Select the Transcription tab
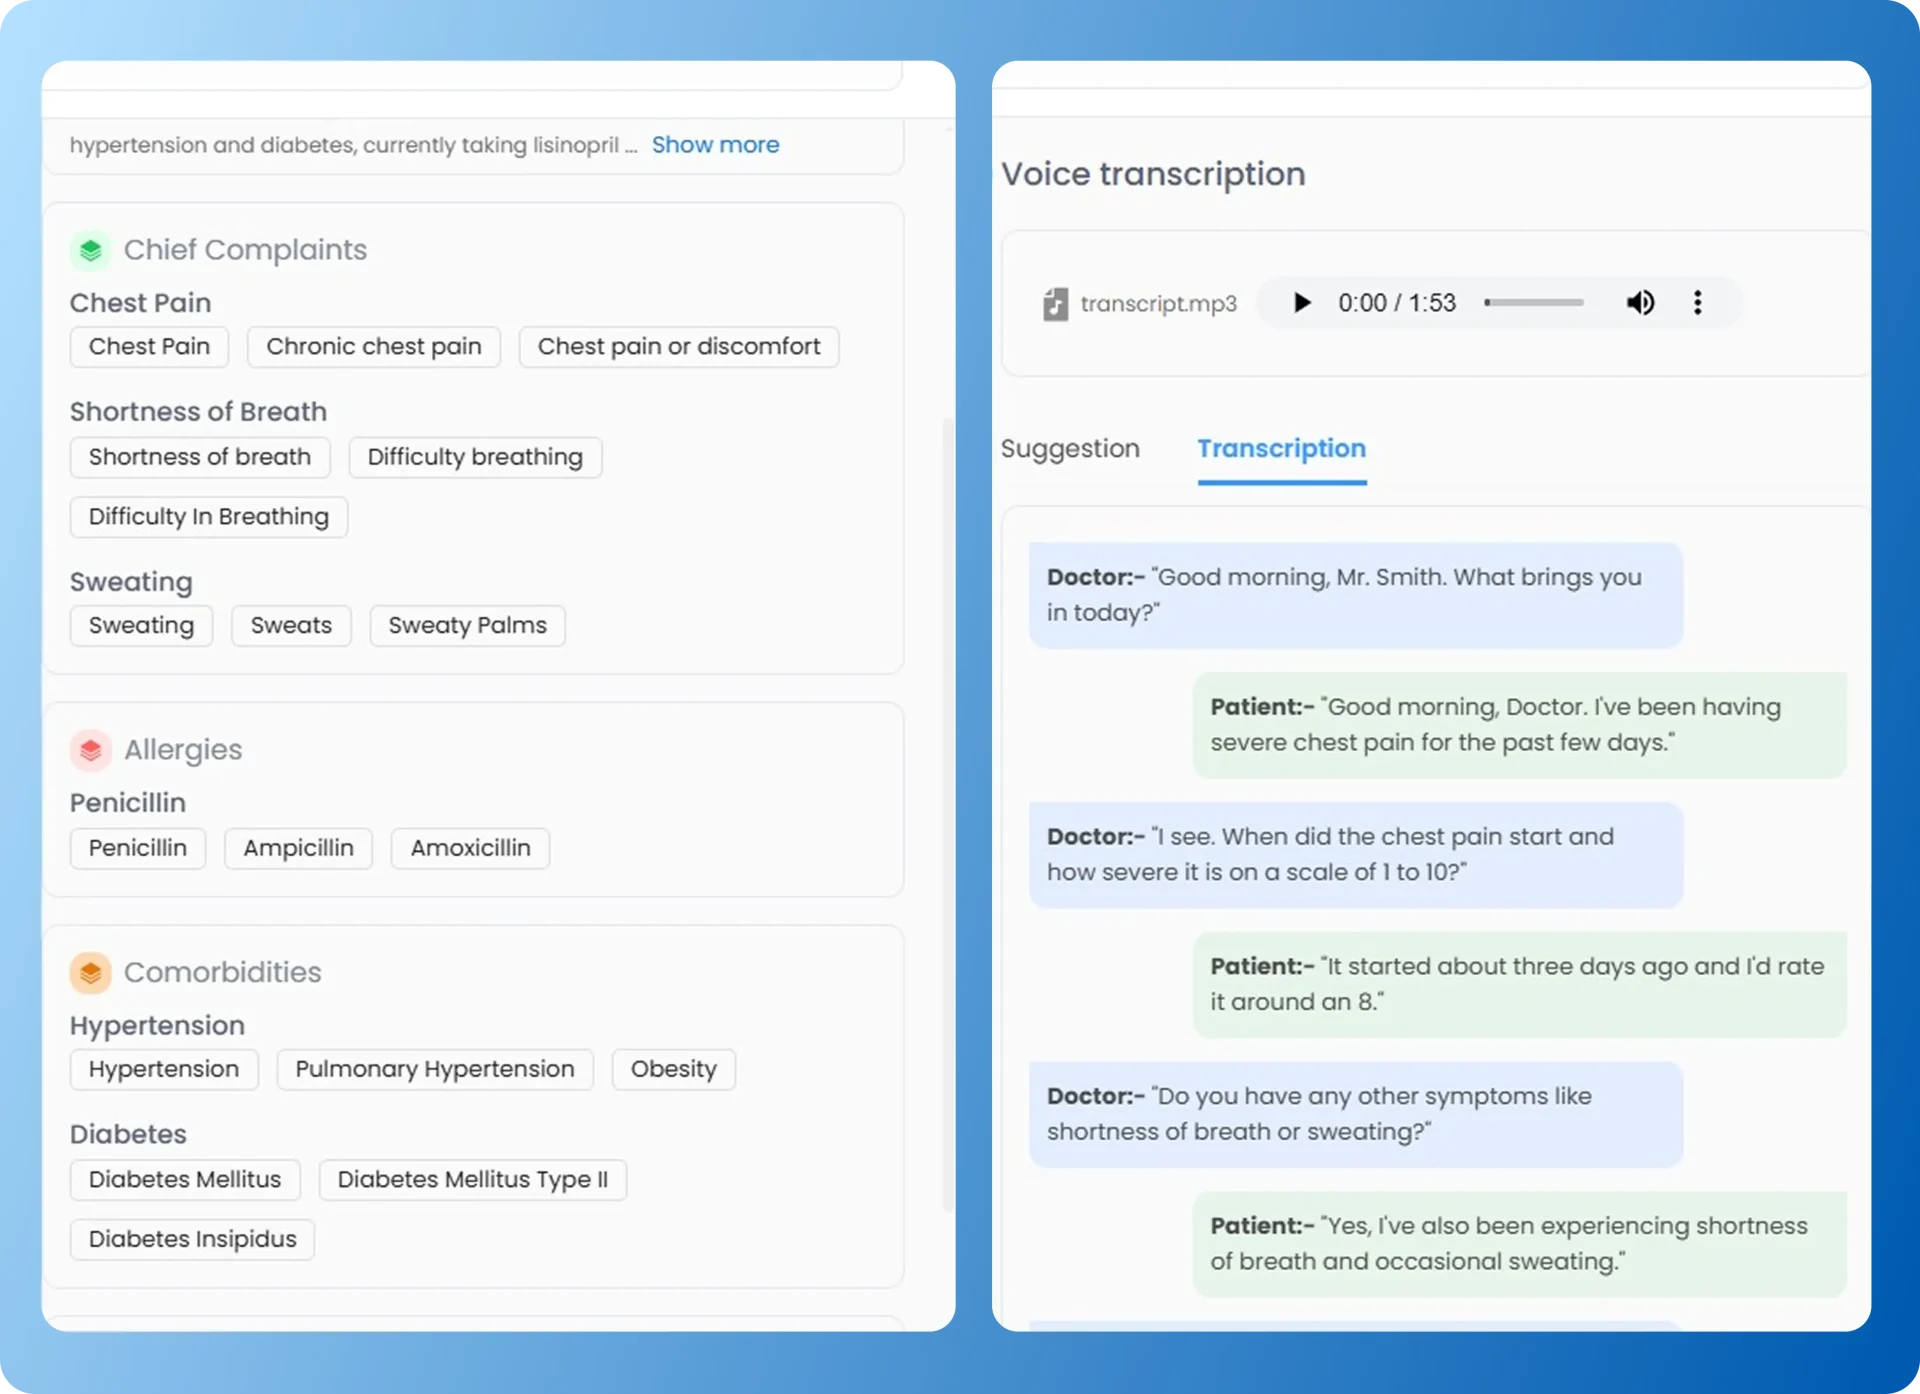 pyautogui.click(x=1281, y=449)
